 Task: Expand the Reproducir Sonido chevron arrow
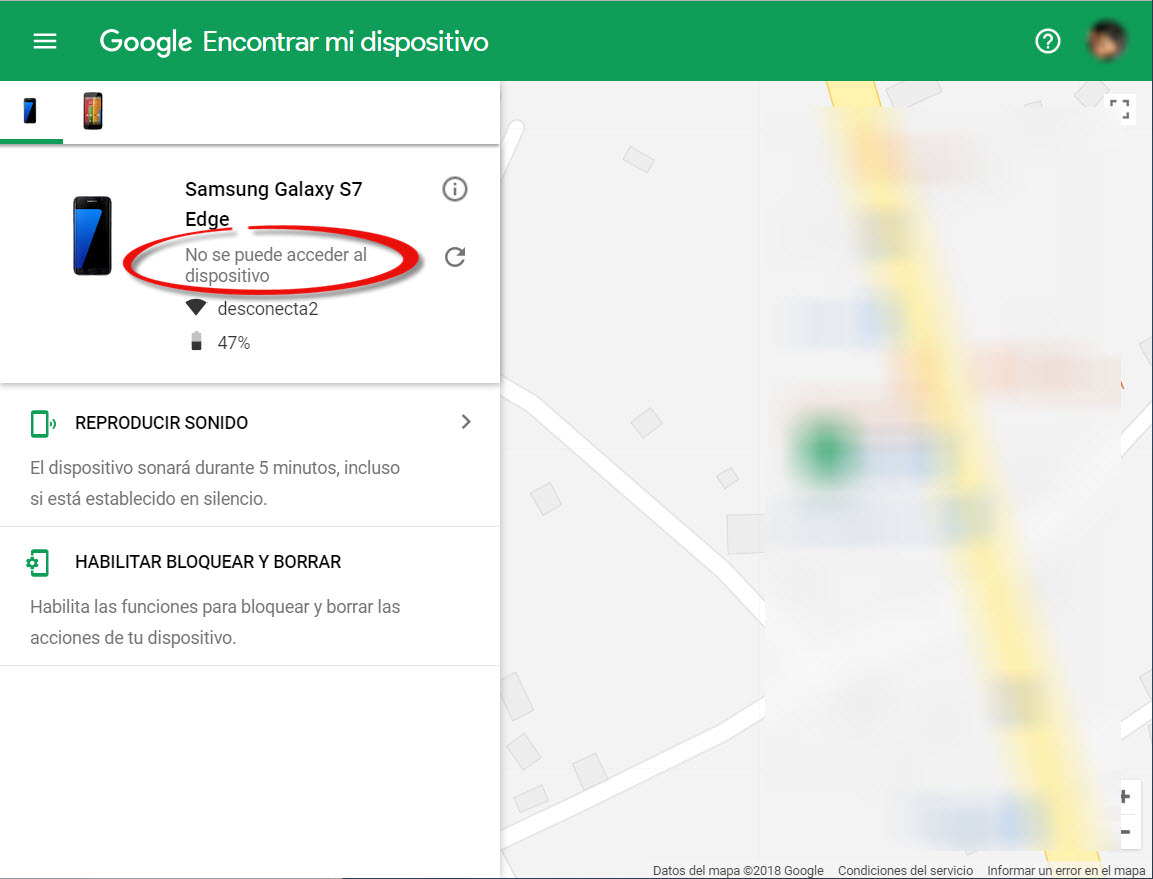coord(465,421)
